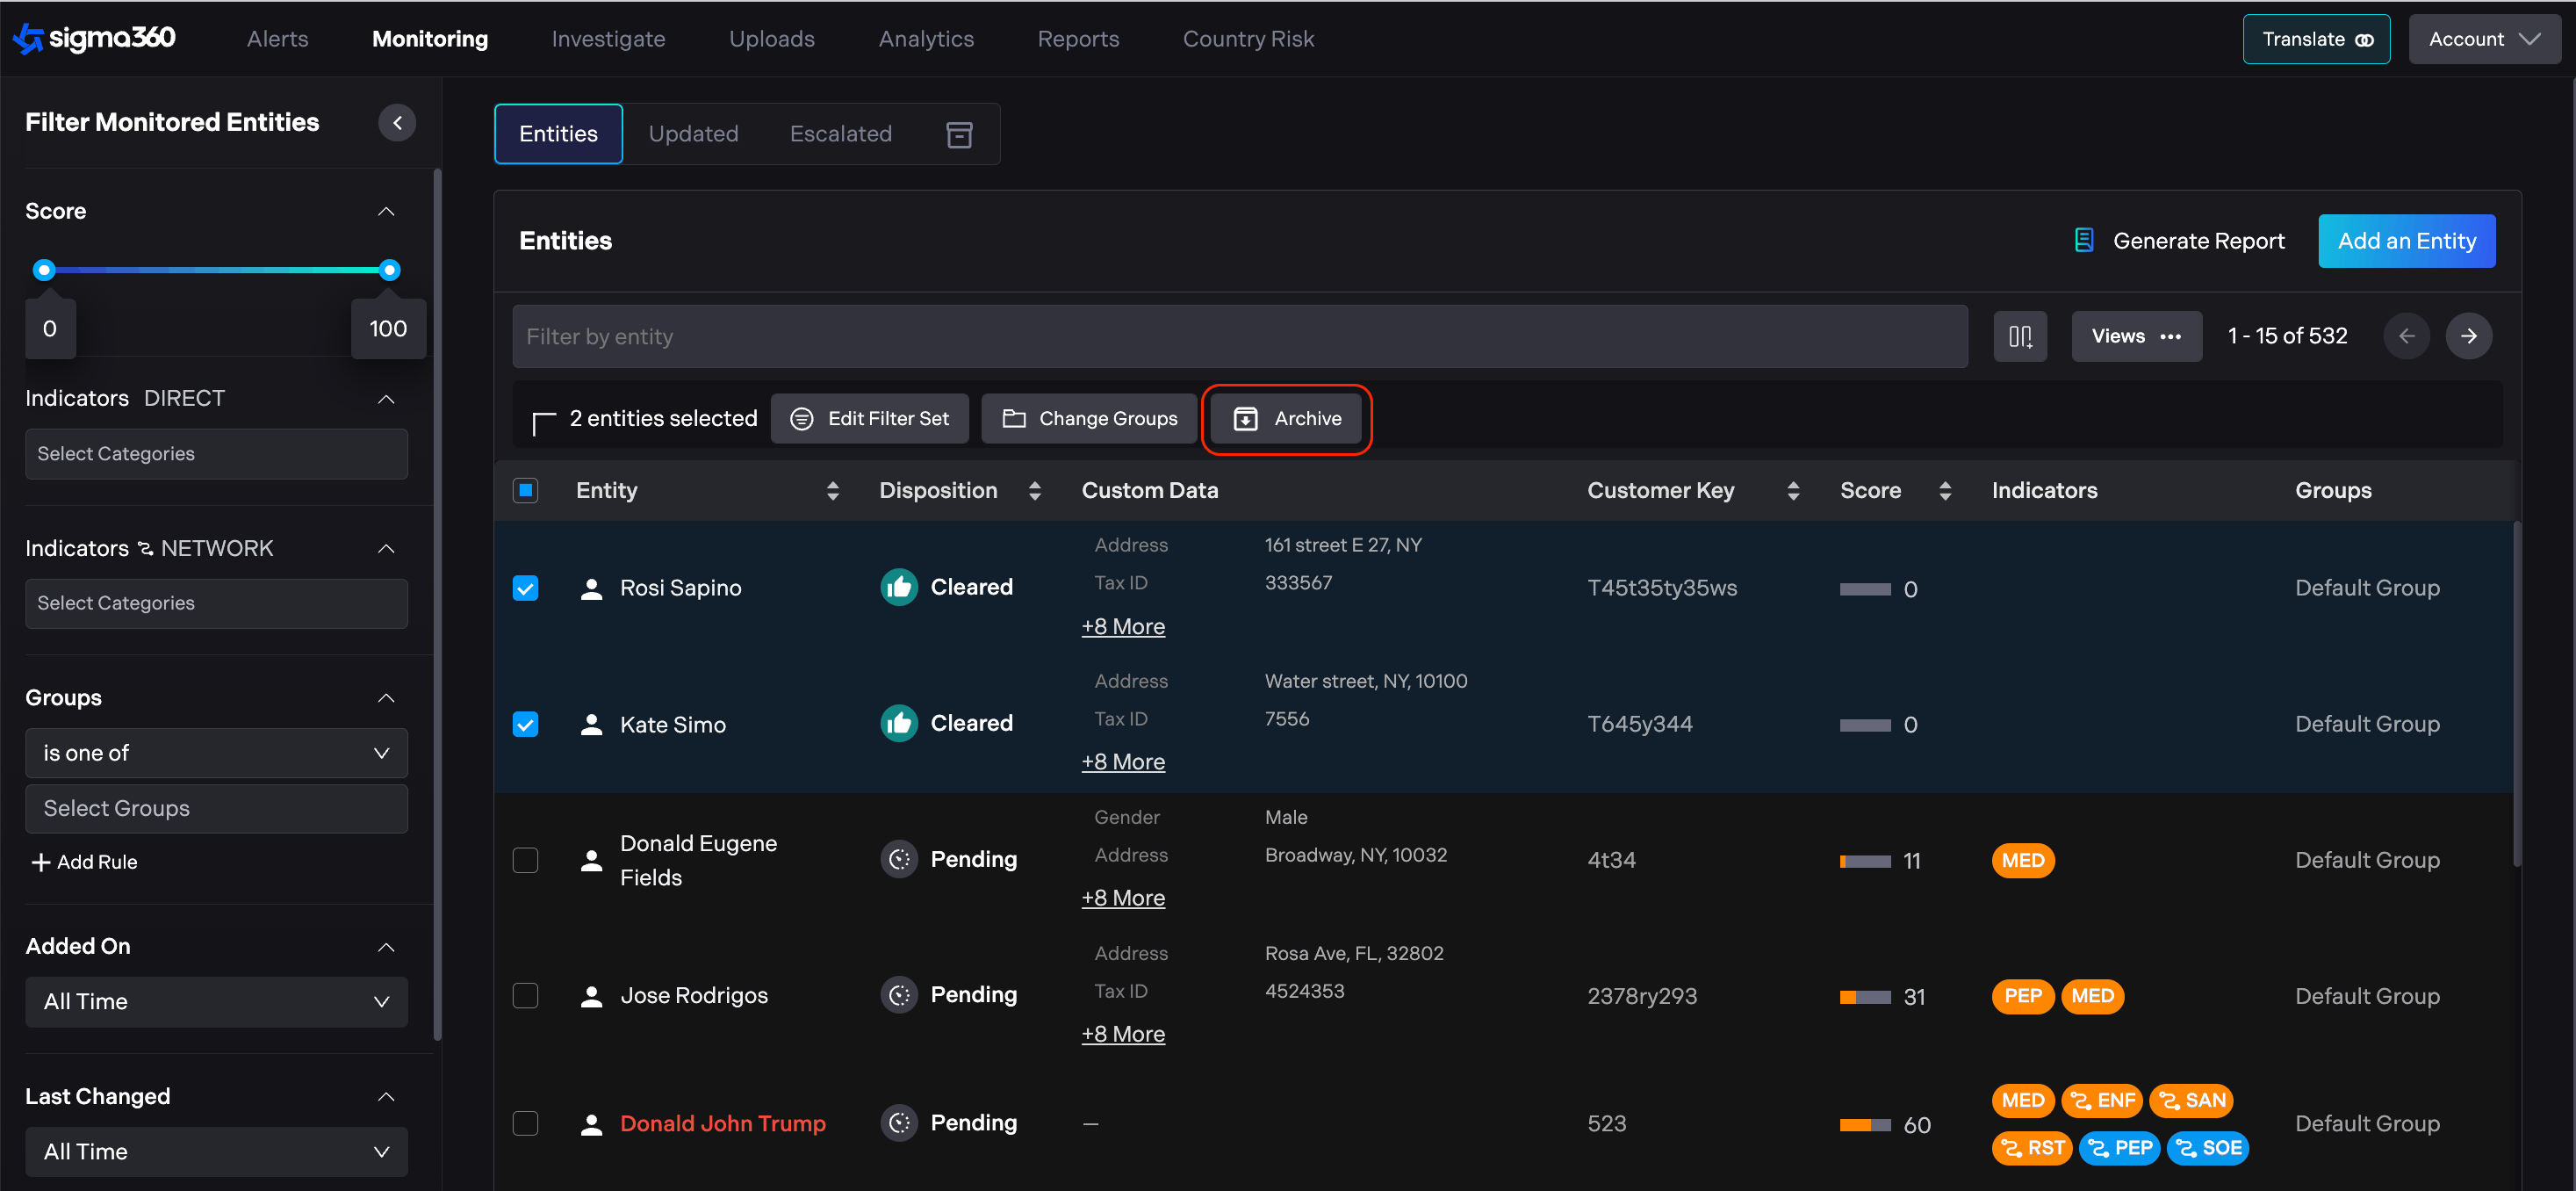Open the Added On All Time dropdown
This screenshot has height=1191, width=2576.
tap(216, 1001)
